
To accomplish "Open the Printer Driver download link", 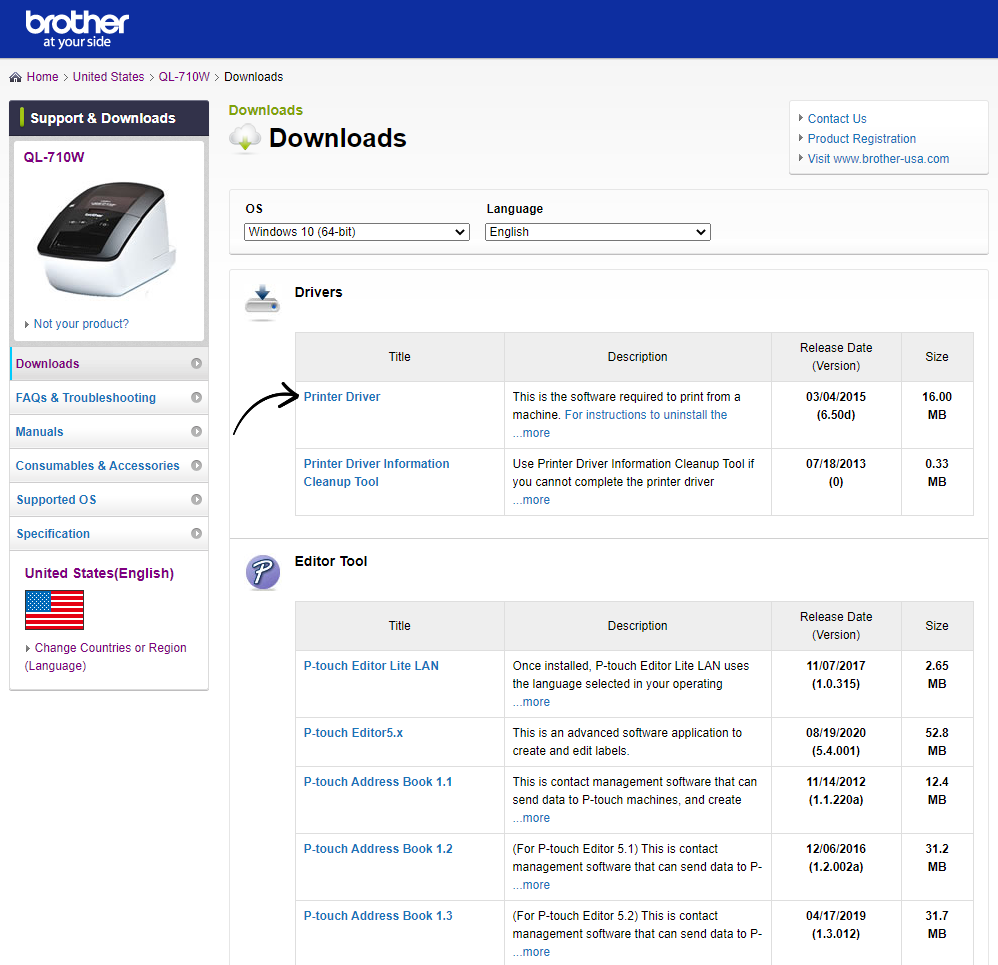I will pos(342,397).
